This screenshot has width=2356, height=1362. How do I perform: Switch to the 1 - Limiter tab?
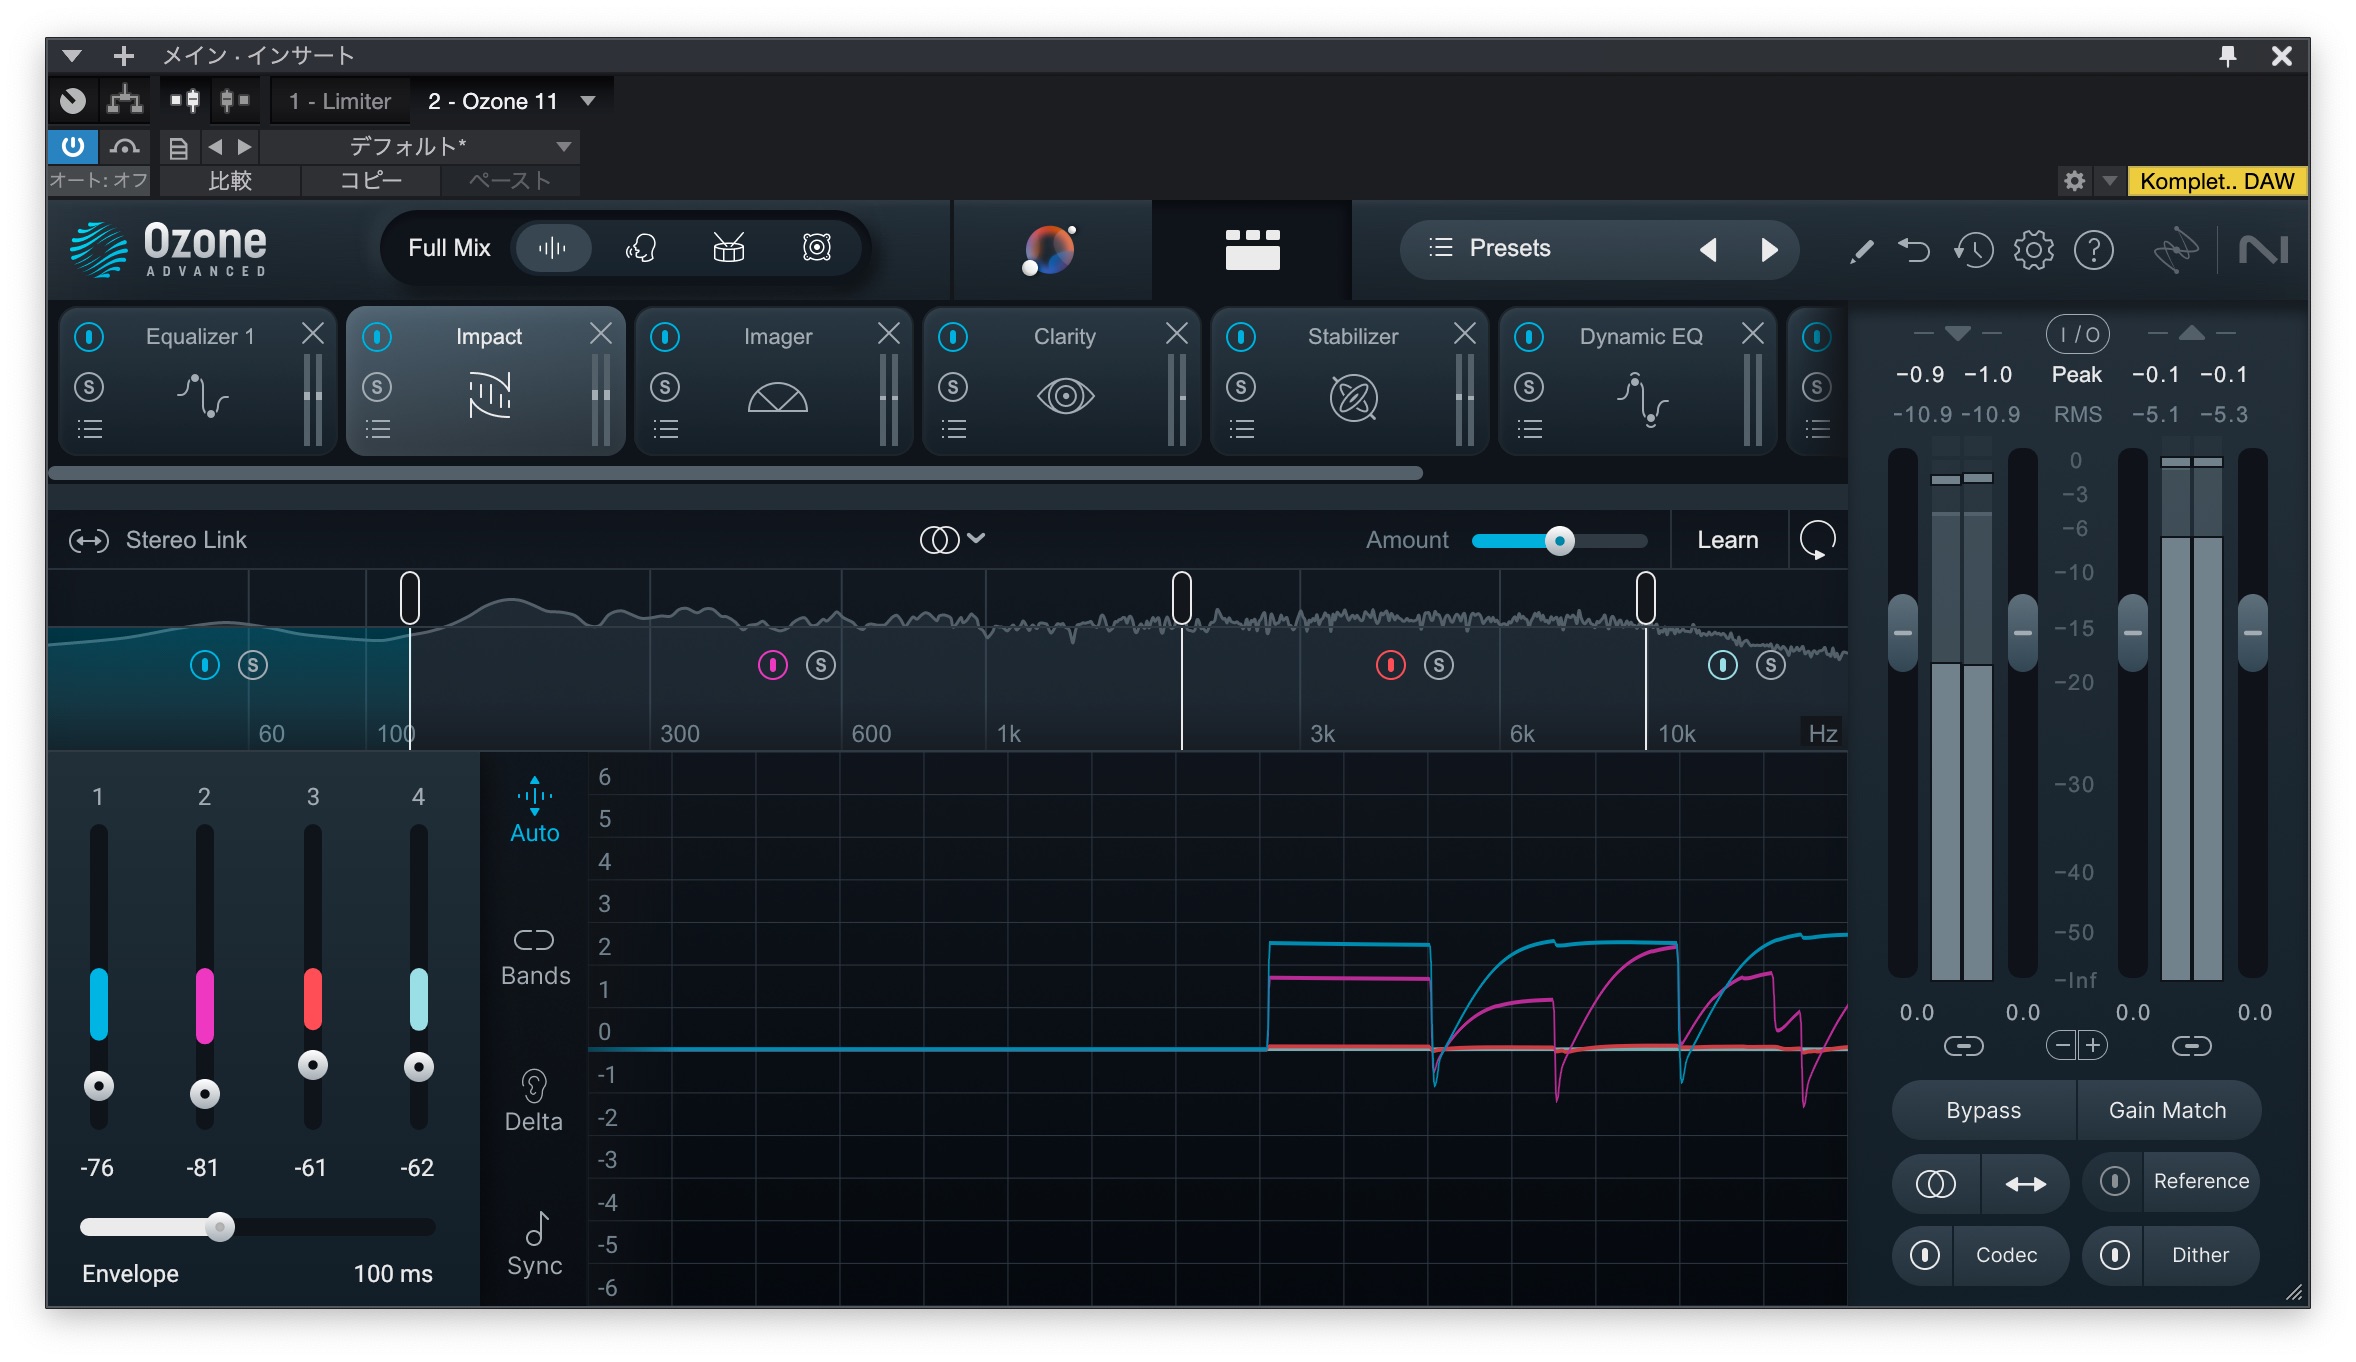pos(340,101)
